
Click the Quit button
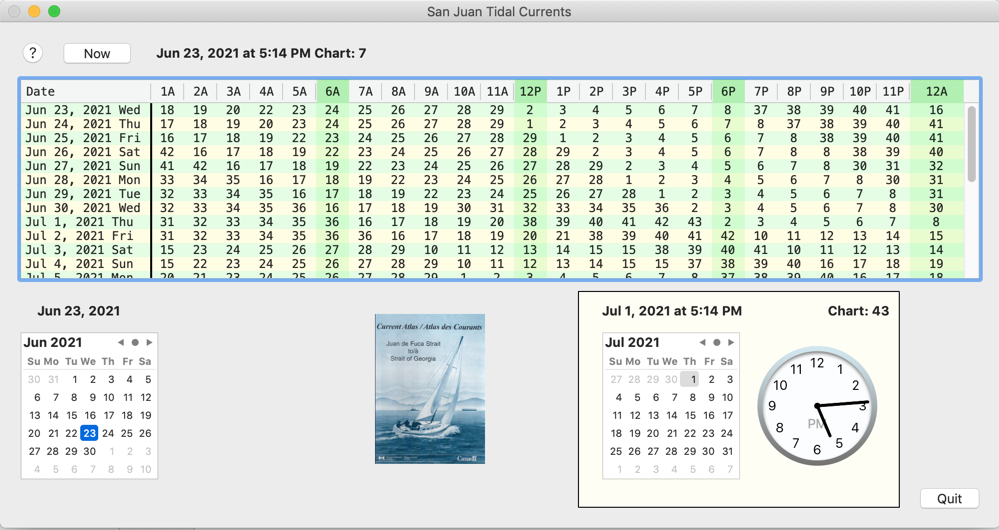coord(949,498)
